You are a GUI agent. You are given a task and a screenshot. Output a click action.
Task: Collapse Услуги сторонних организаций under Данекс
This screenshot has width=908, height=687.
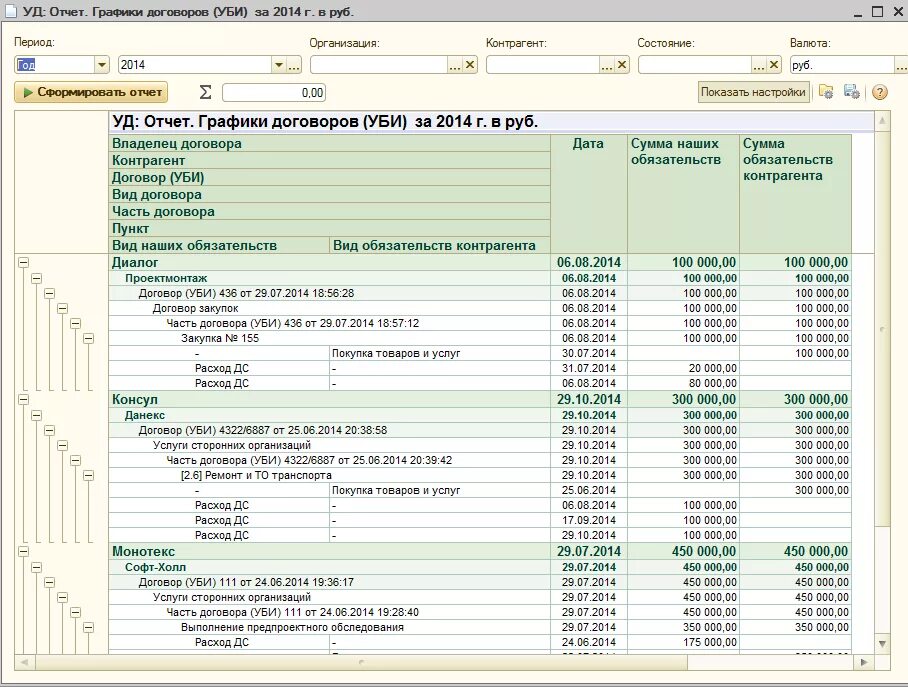(x=63, y=445)
